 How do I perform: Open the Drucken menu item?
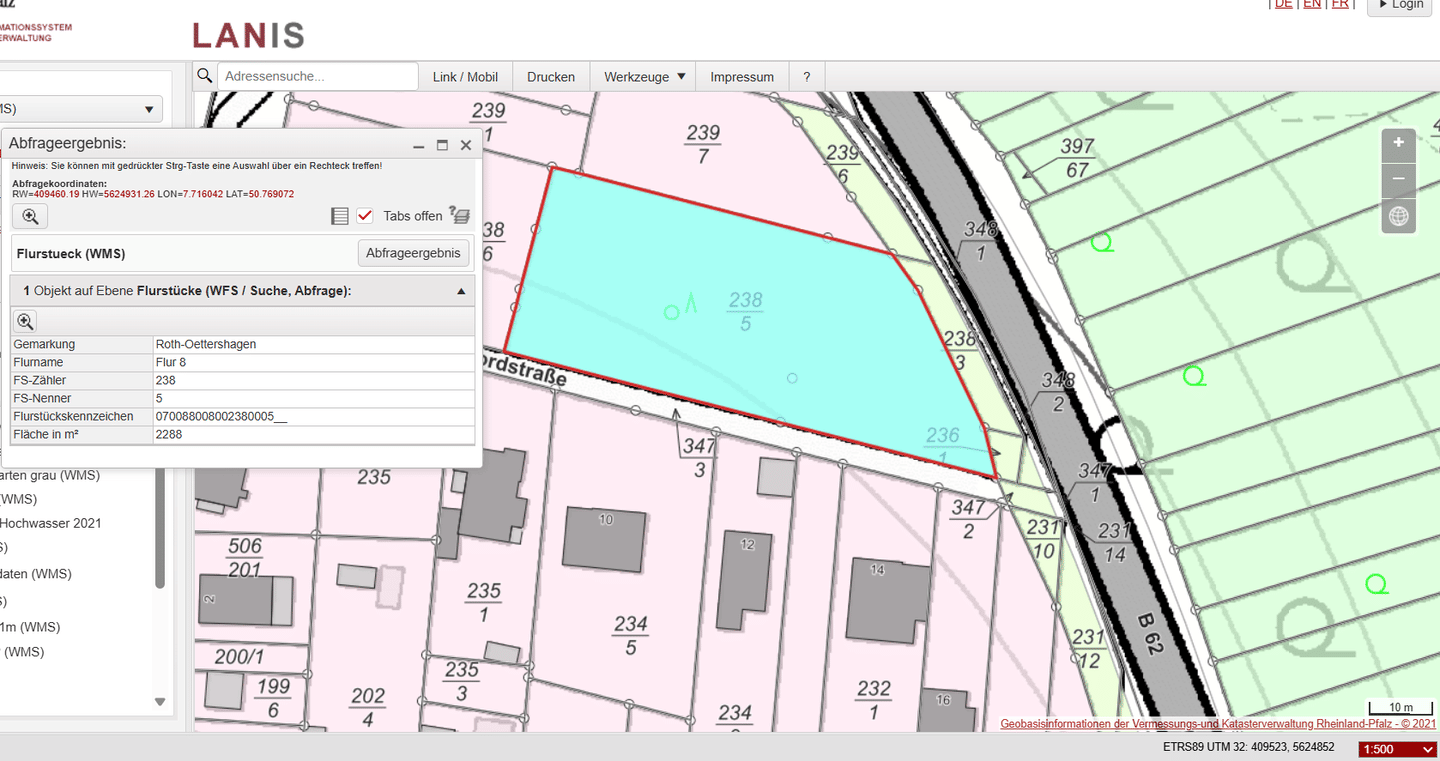click(551, 76)
